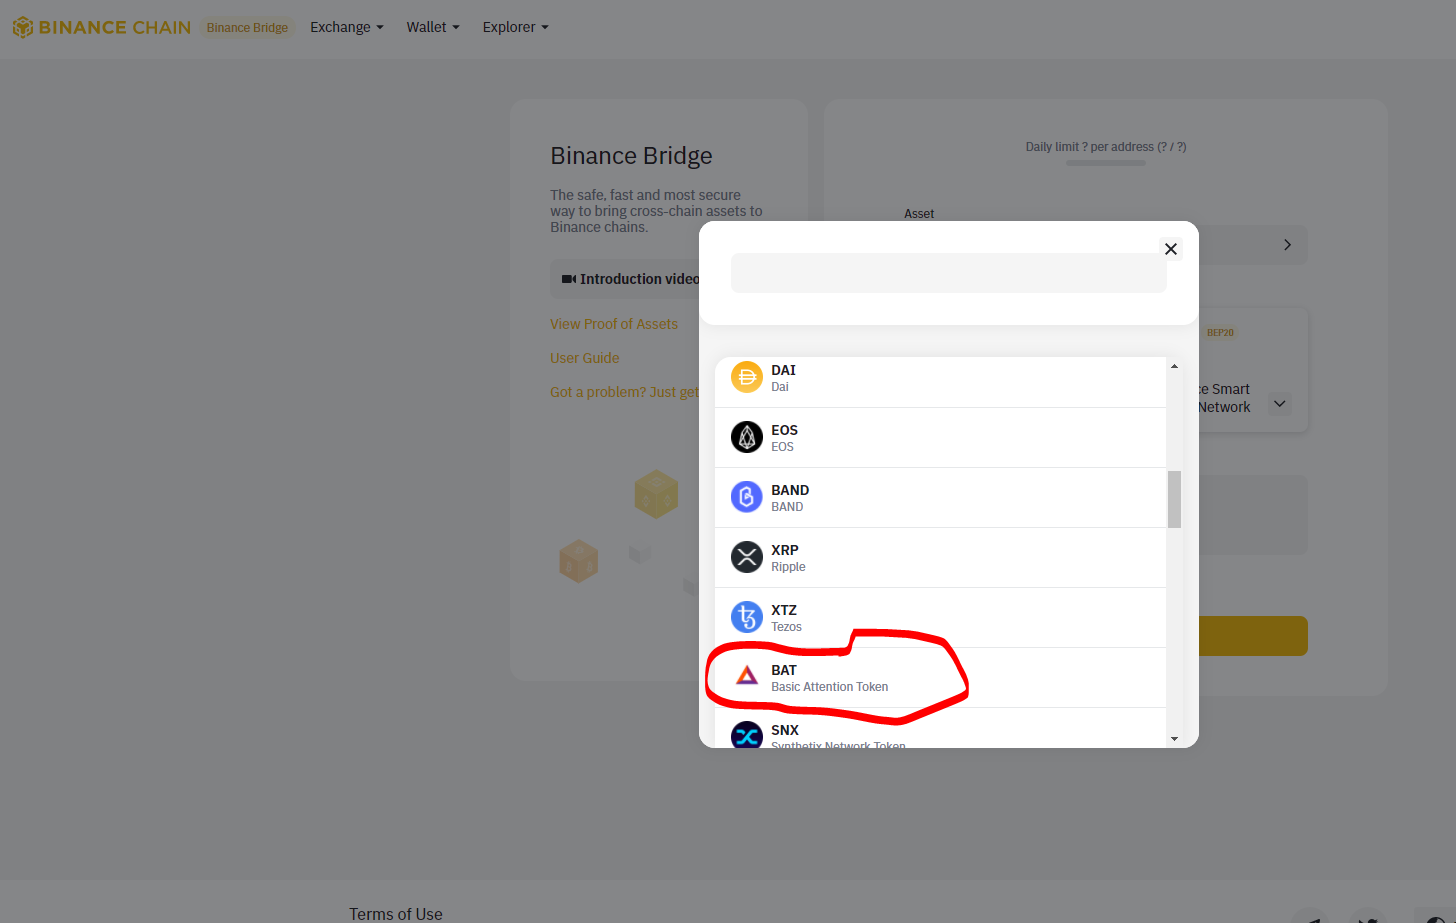This screenshot has width=1456, height=923.
Task: Choose the Tezos text label
Action: [x=786, y=627]
